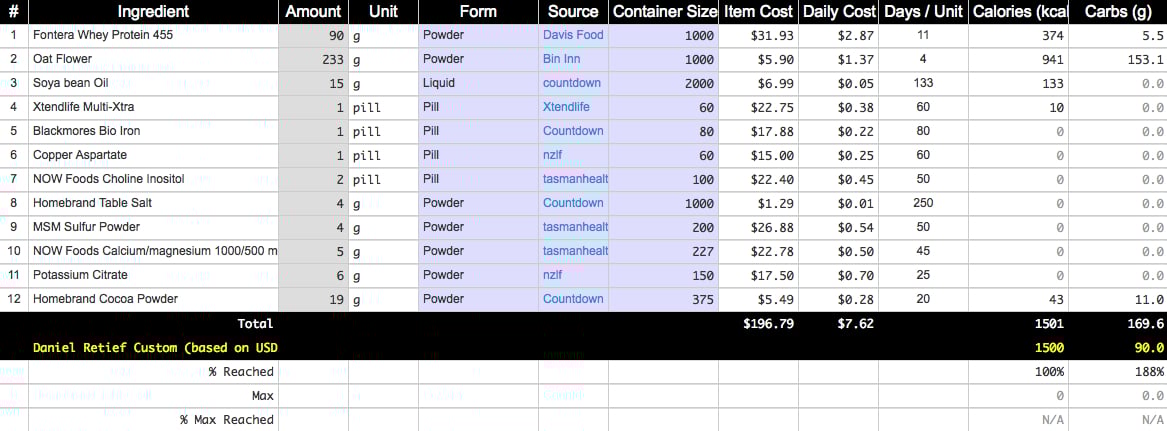This screenshot has height=431, width=1167.
Task: Click the container size 2000 cell
Action: (x=662, y=83)
